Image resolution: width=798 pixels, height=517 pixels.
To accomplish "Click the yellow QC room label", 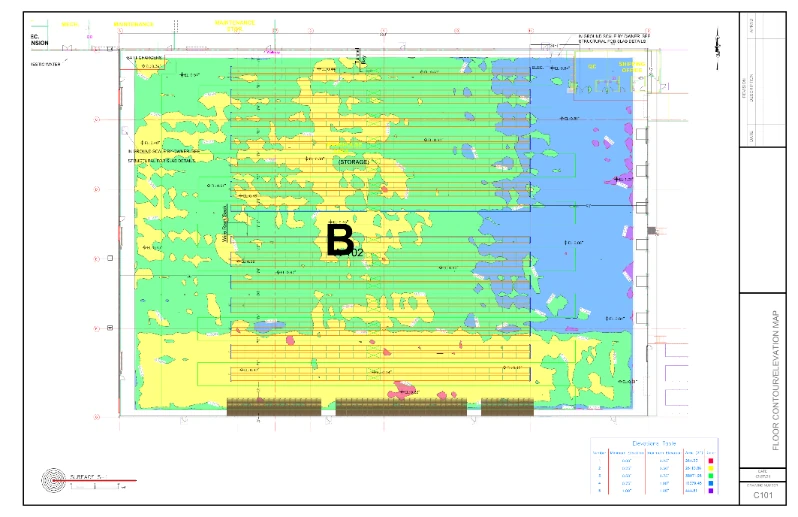I will 592,67.
